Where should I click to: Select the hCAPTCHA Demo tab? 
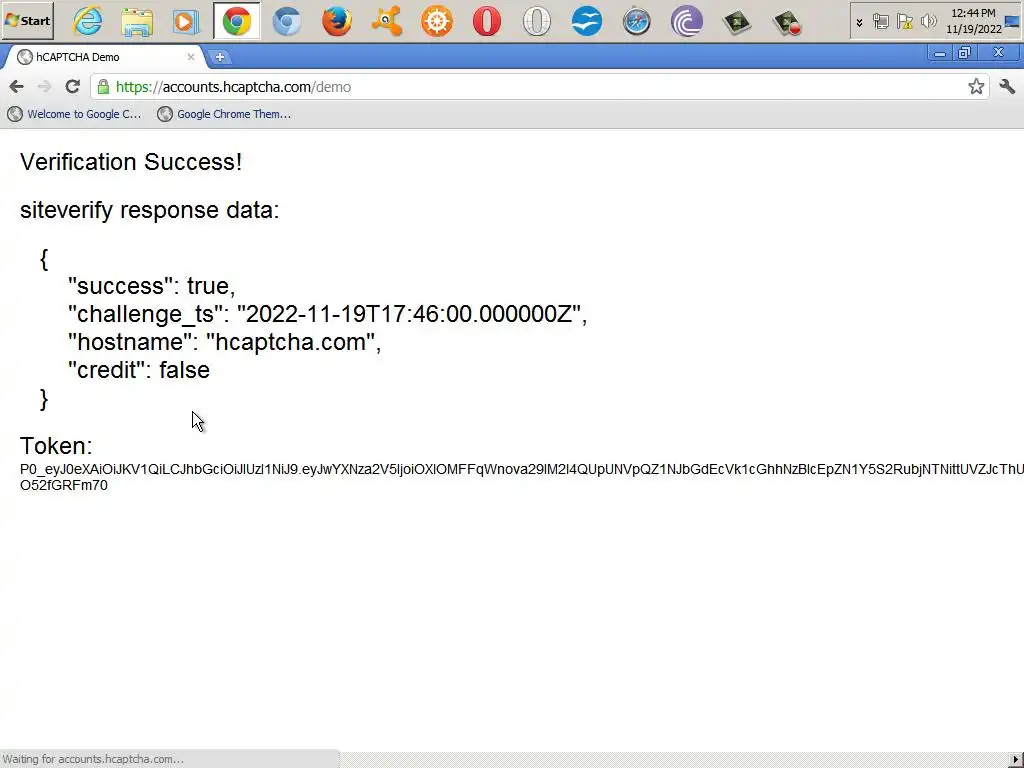[104, 57]
